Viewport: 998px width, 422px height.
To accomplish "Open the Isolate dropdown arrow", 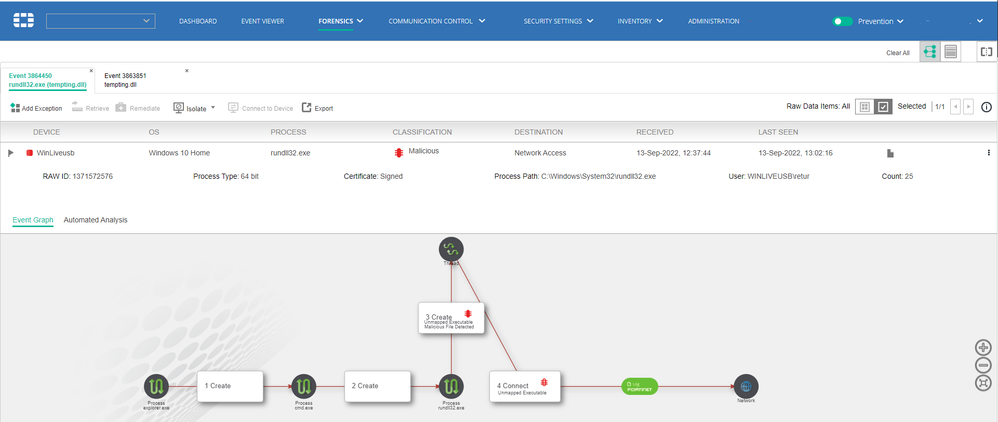I will [x=213, y=108].
